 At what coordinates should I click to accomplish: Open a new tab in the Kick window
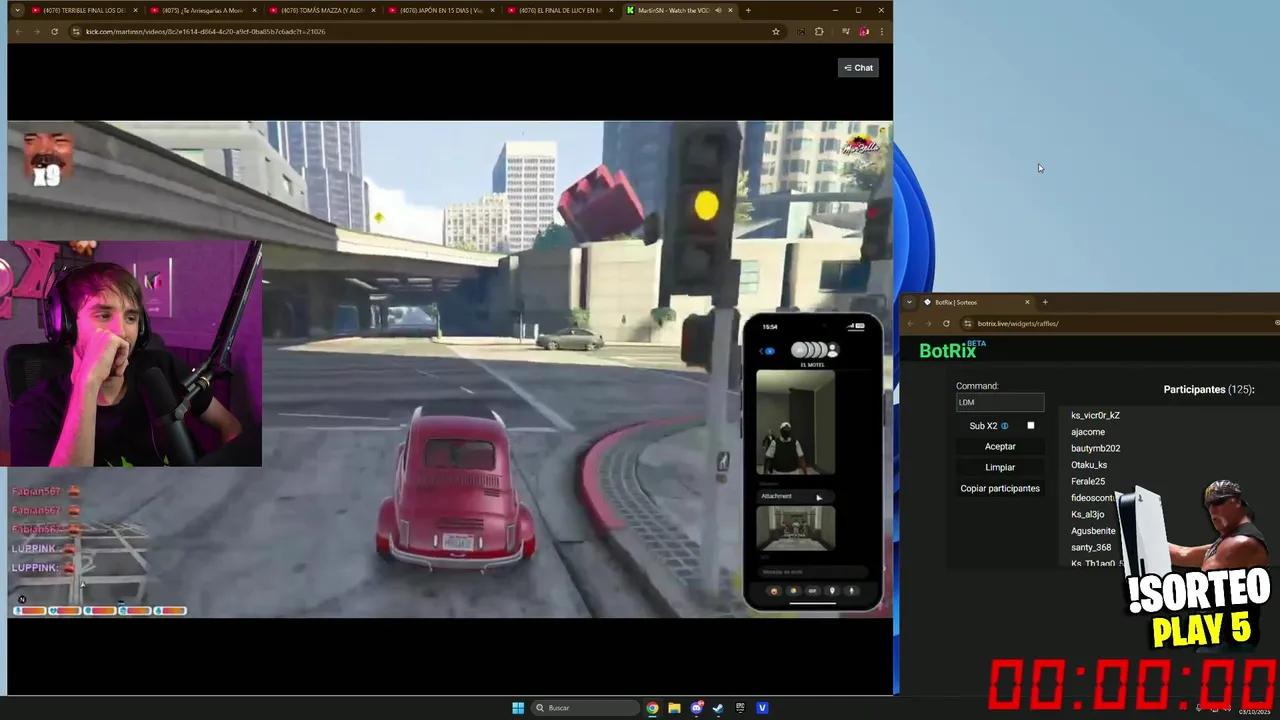coord(748,10)
